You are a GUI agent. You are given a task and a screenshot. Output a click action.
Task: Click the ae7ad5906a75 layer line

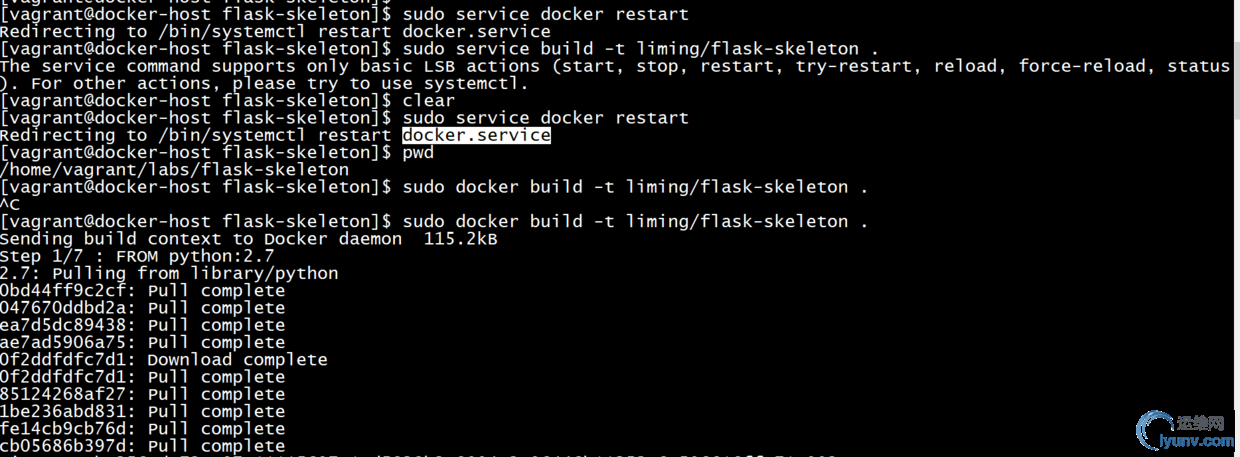143,342
